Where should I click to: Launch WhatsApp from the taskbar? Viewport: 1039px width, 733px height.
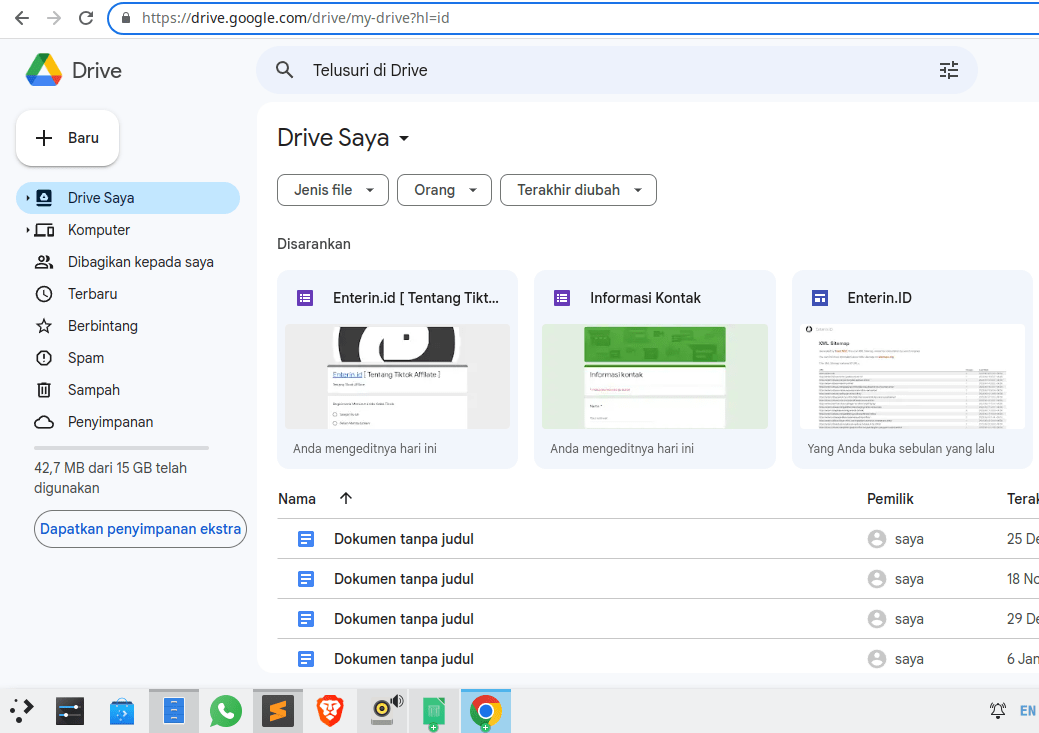tap(225, 711)
